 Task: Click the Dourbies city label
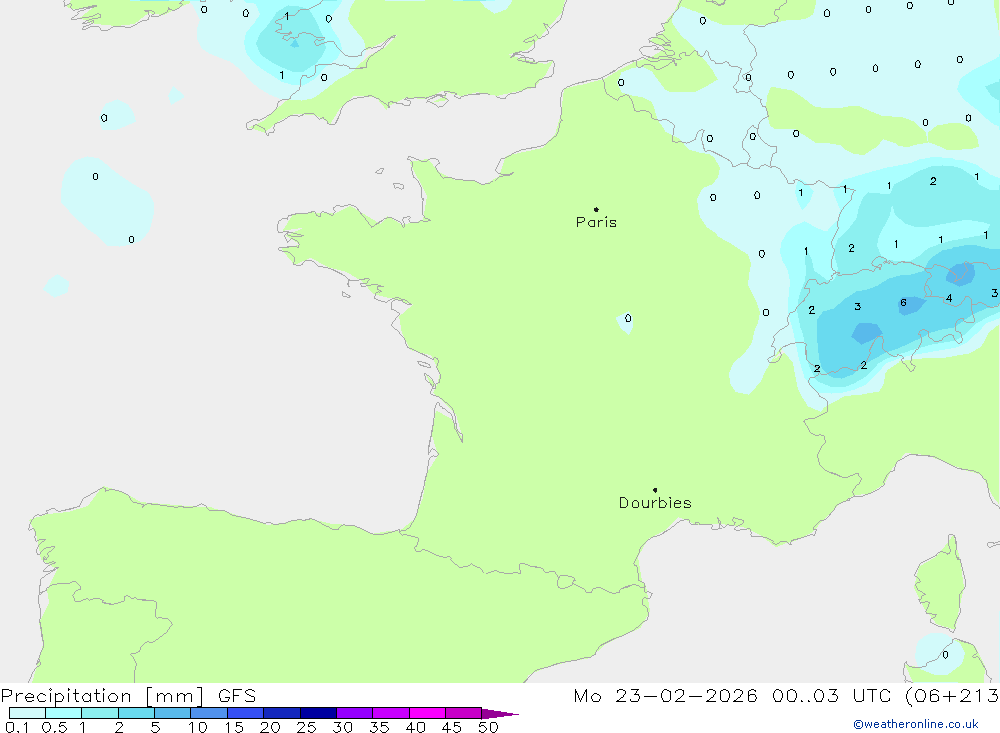(x=655, y=503)
